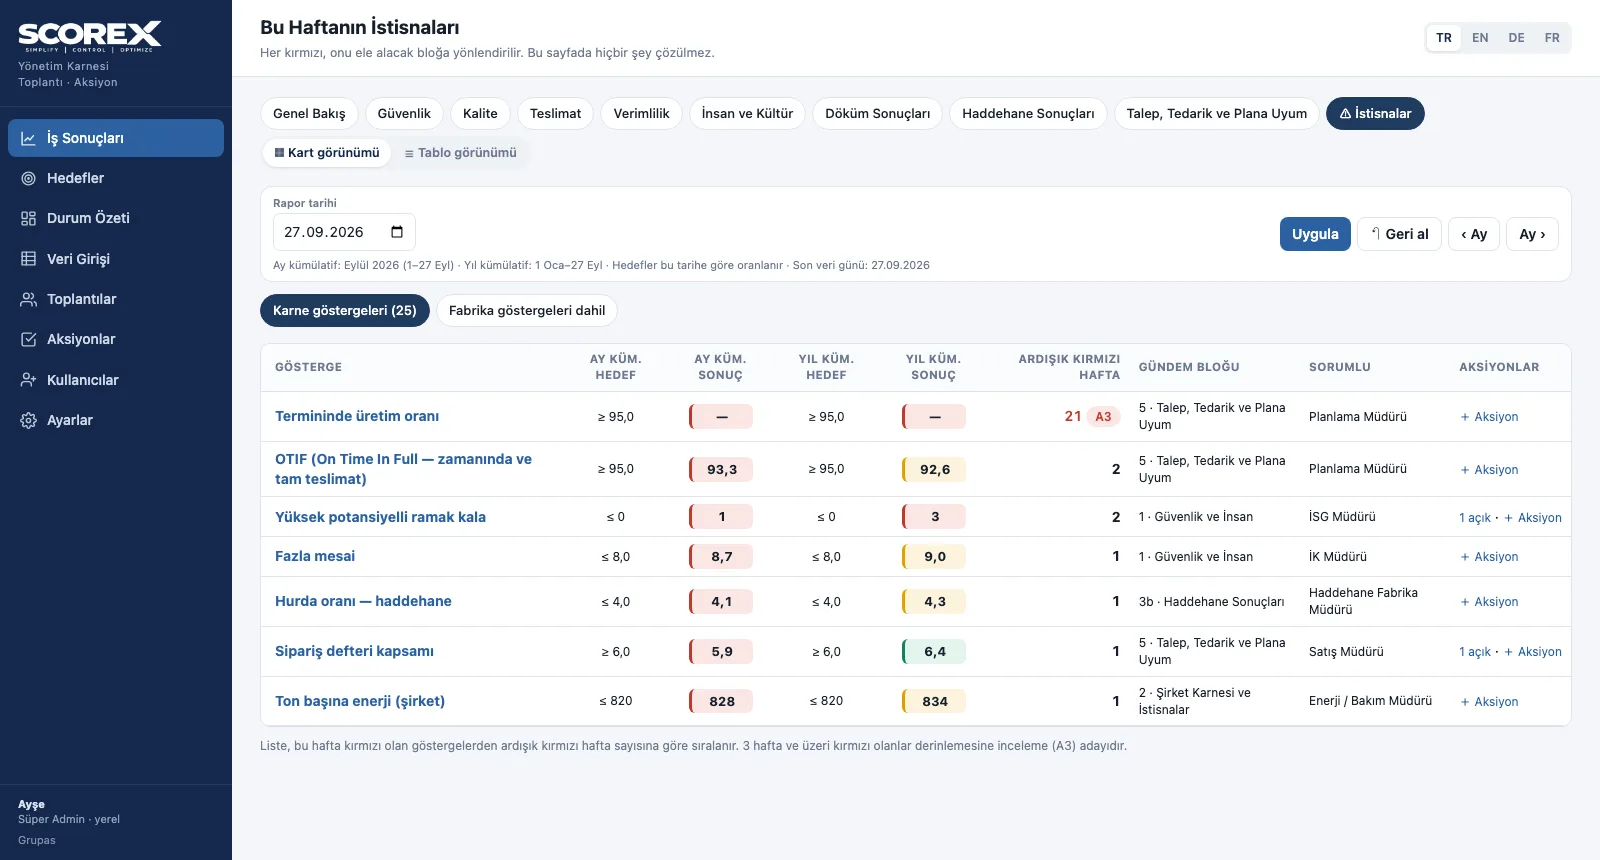Go to next month with Ay ›
Viewport: 1600px width, 860px height.
[1532, 234]
